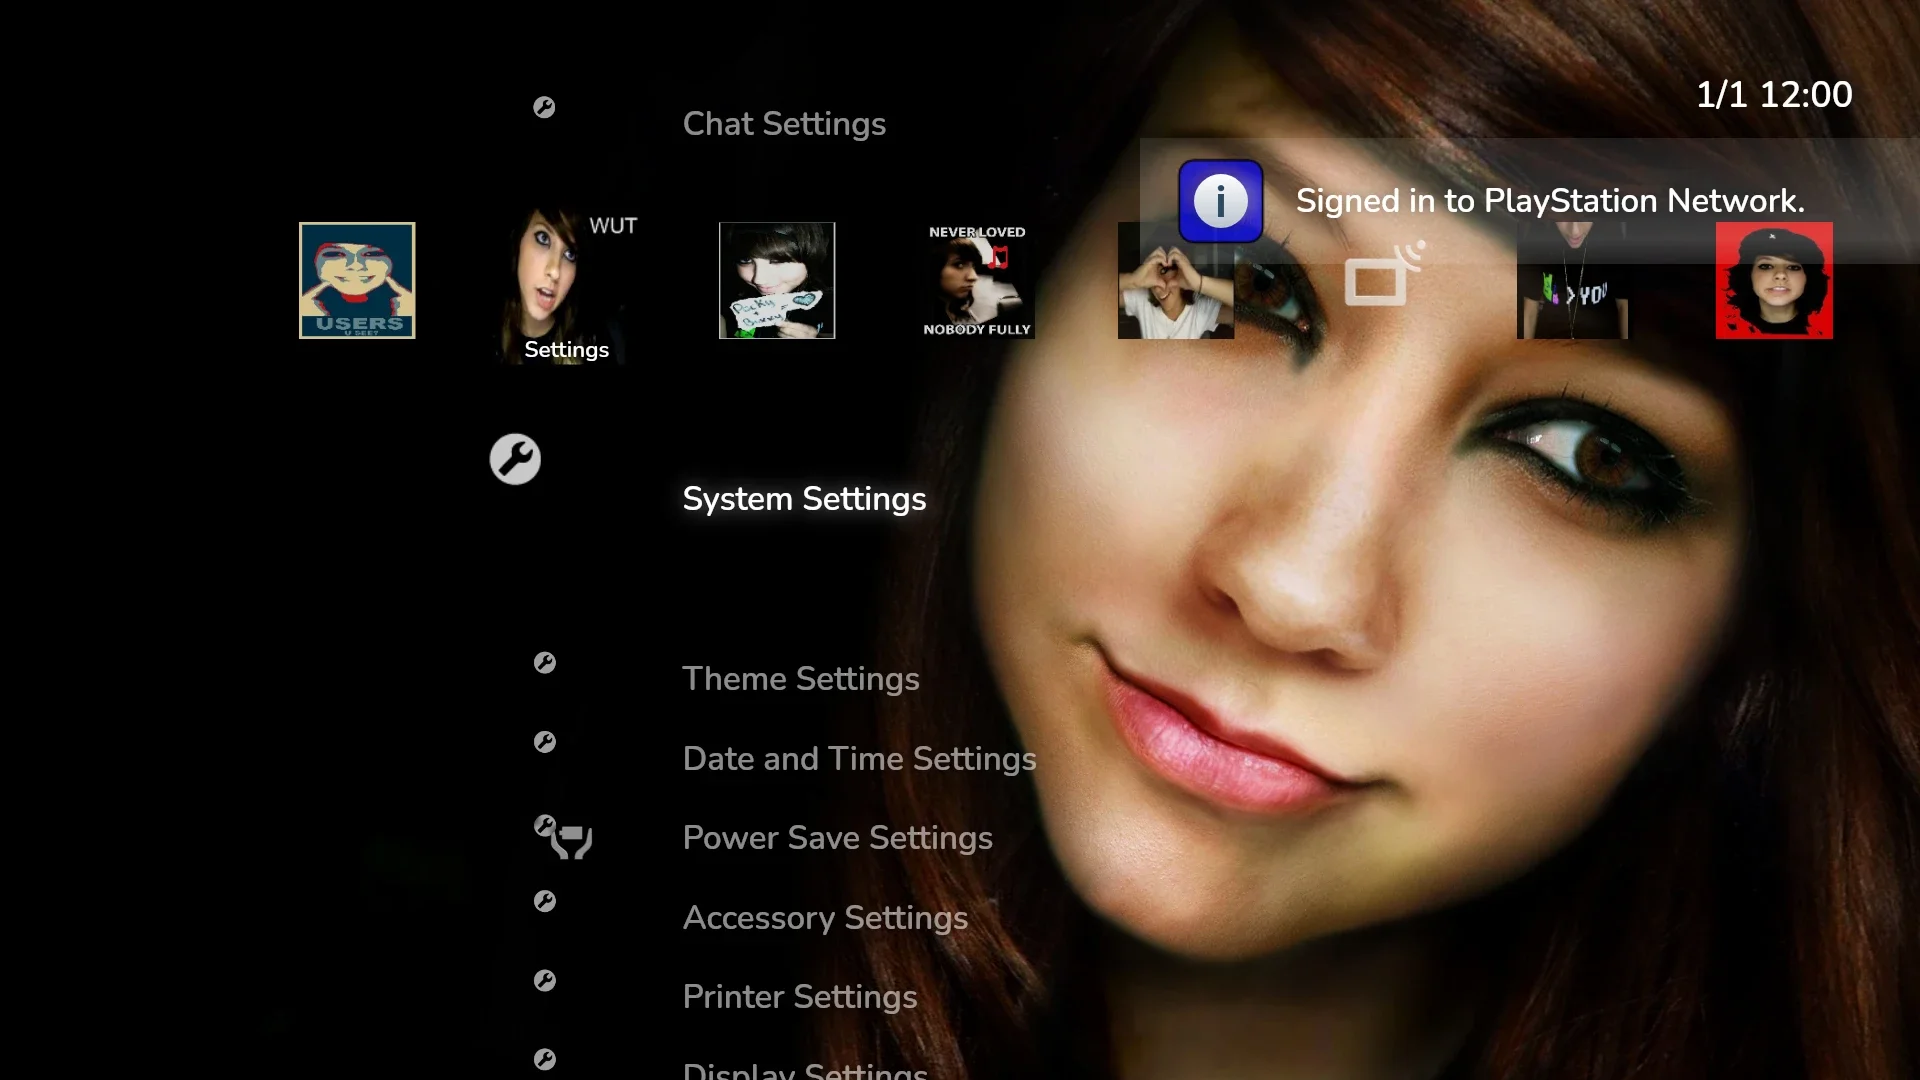Click wrench icon beside Theme Settings
The width and height of the screenshot is (1920, 1080).
click(545, 662)
